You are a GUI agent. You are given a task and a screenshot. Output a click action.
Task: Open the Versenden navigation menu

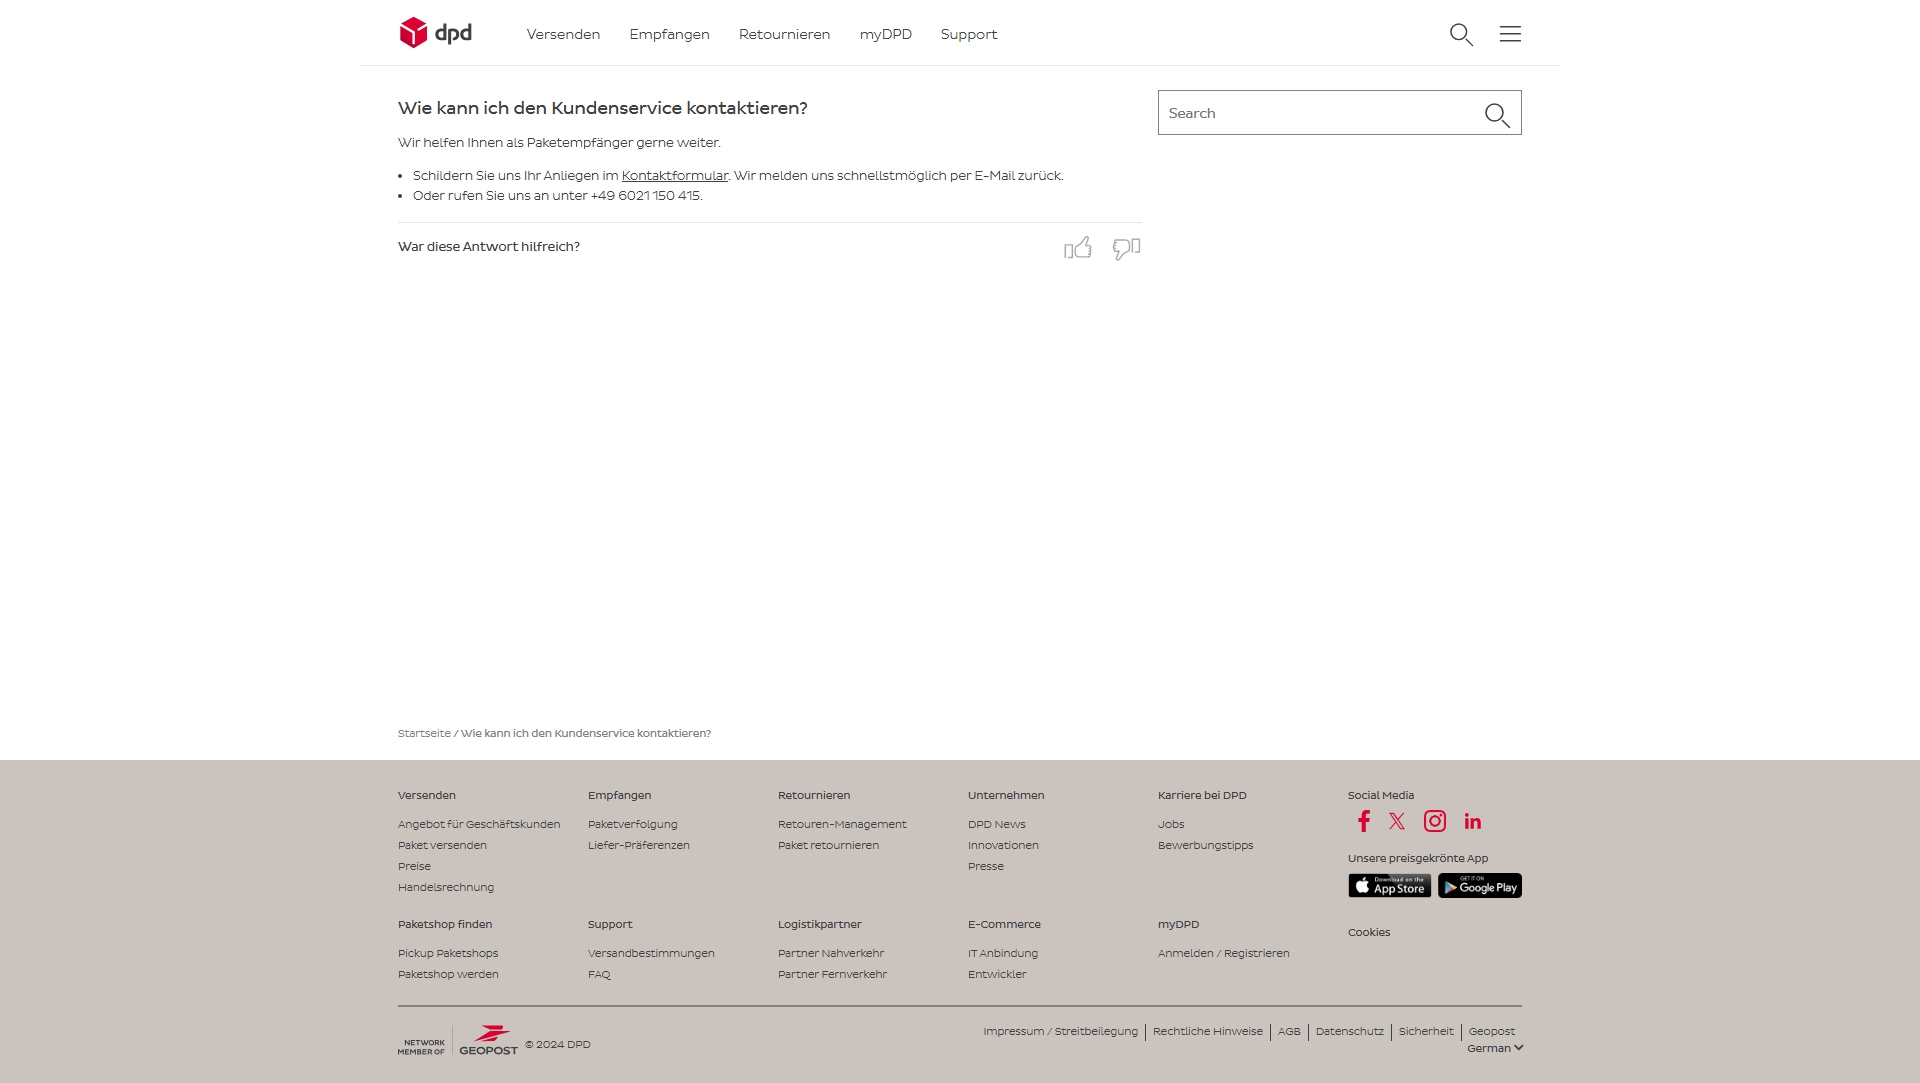click(x=563, y=34)
